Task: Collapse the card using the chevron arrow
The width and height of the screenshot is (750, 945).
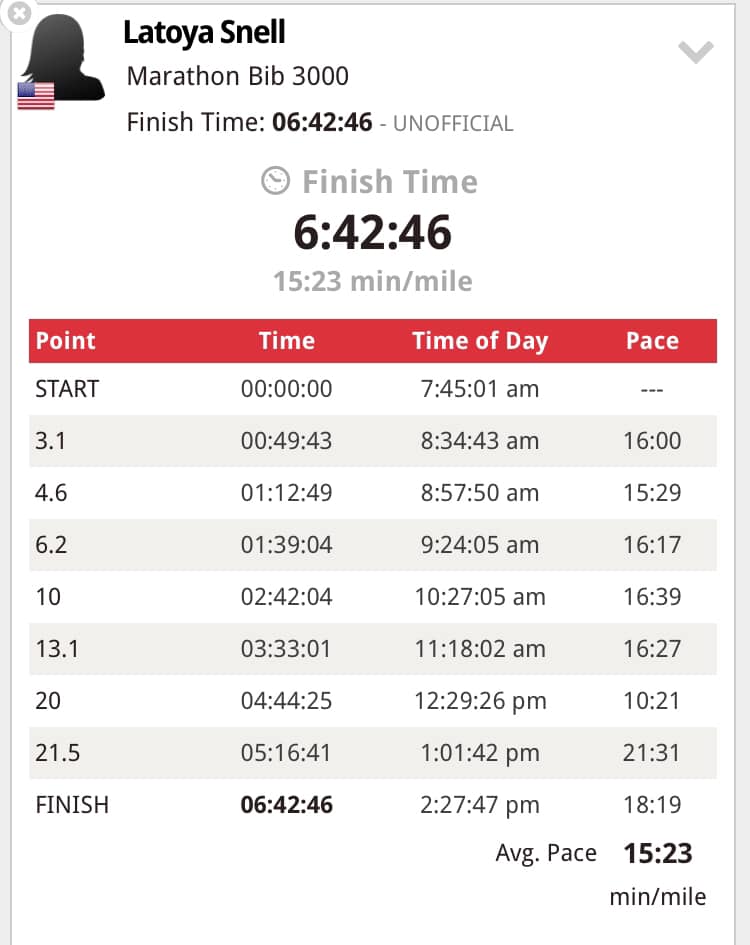Action: (x=696, y=52)
